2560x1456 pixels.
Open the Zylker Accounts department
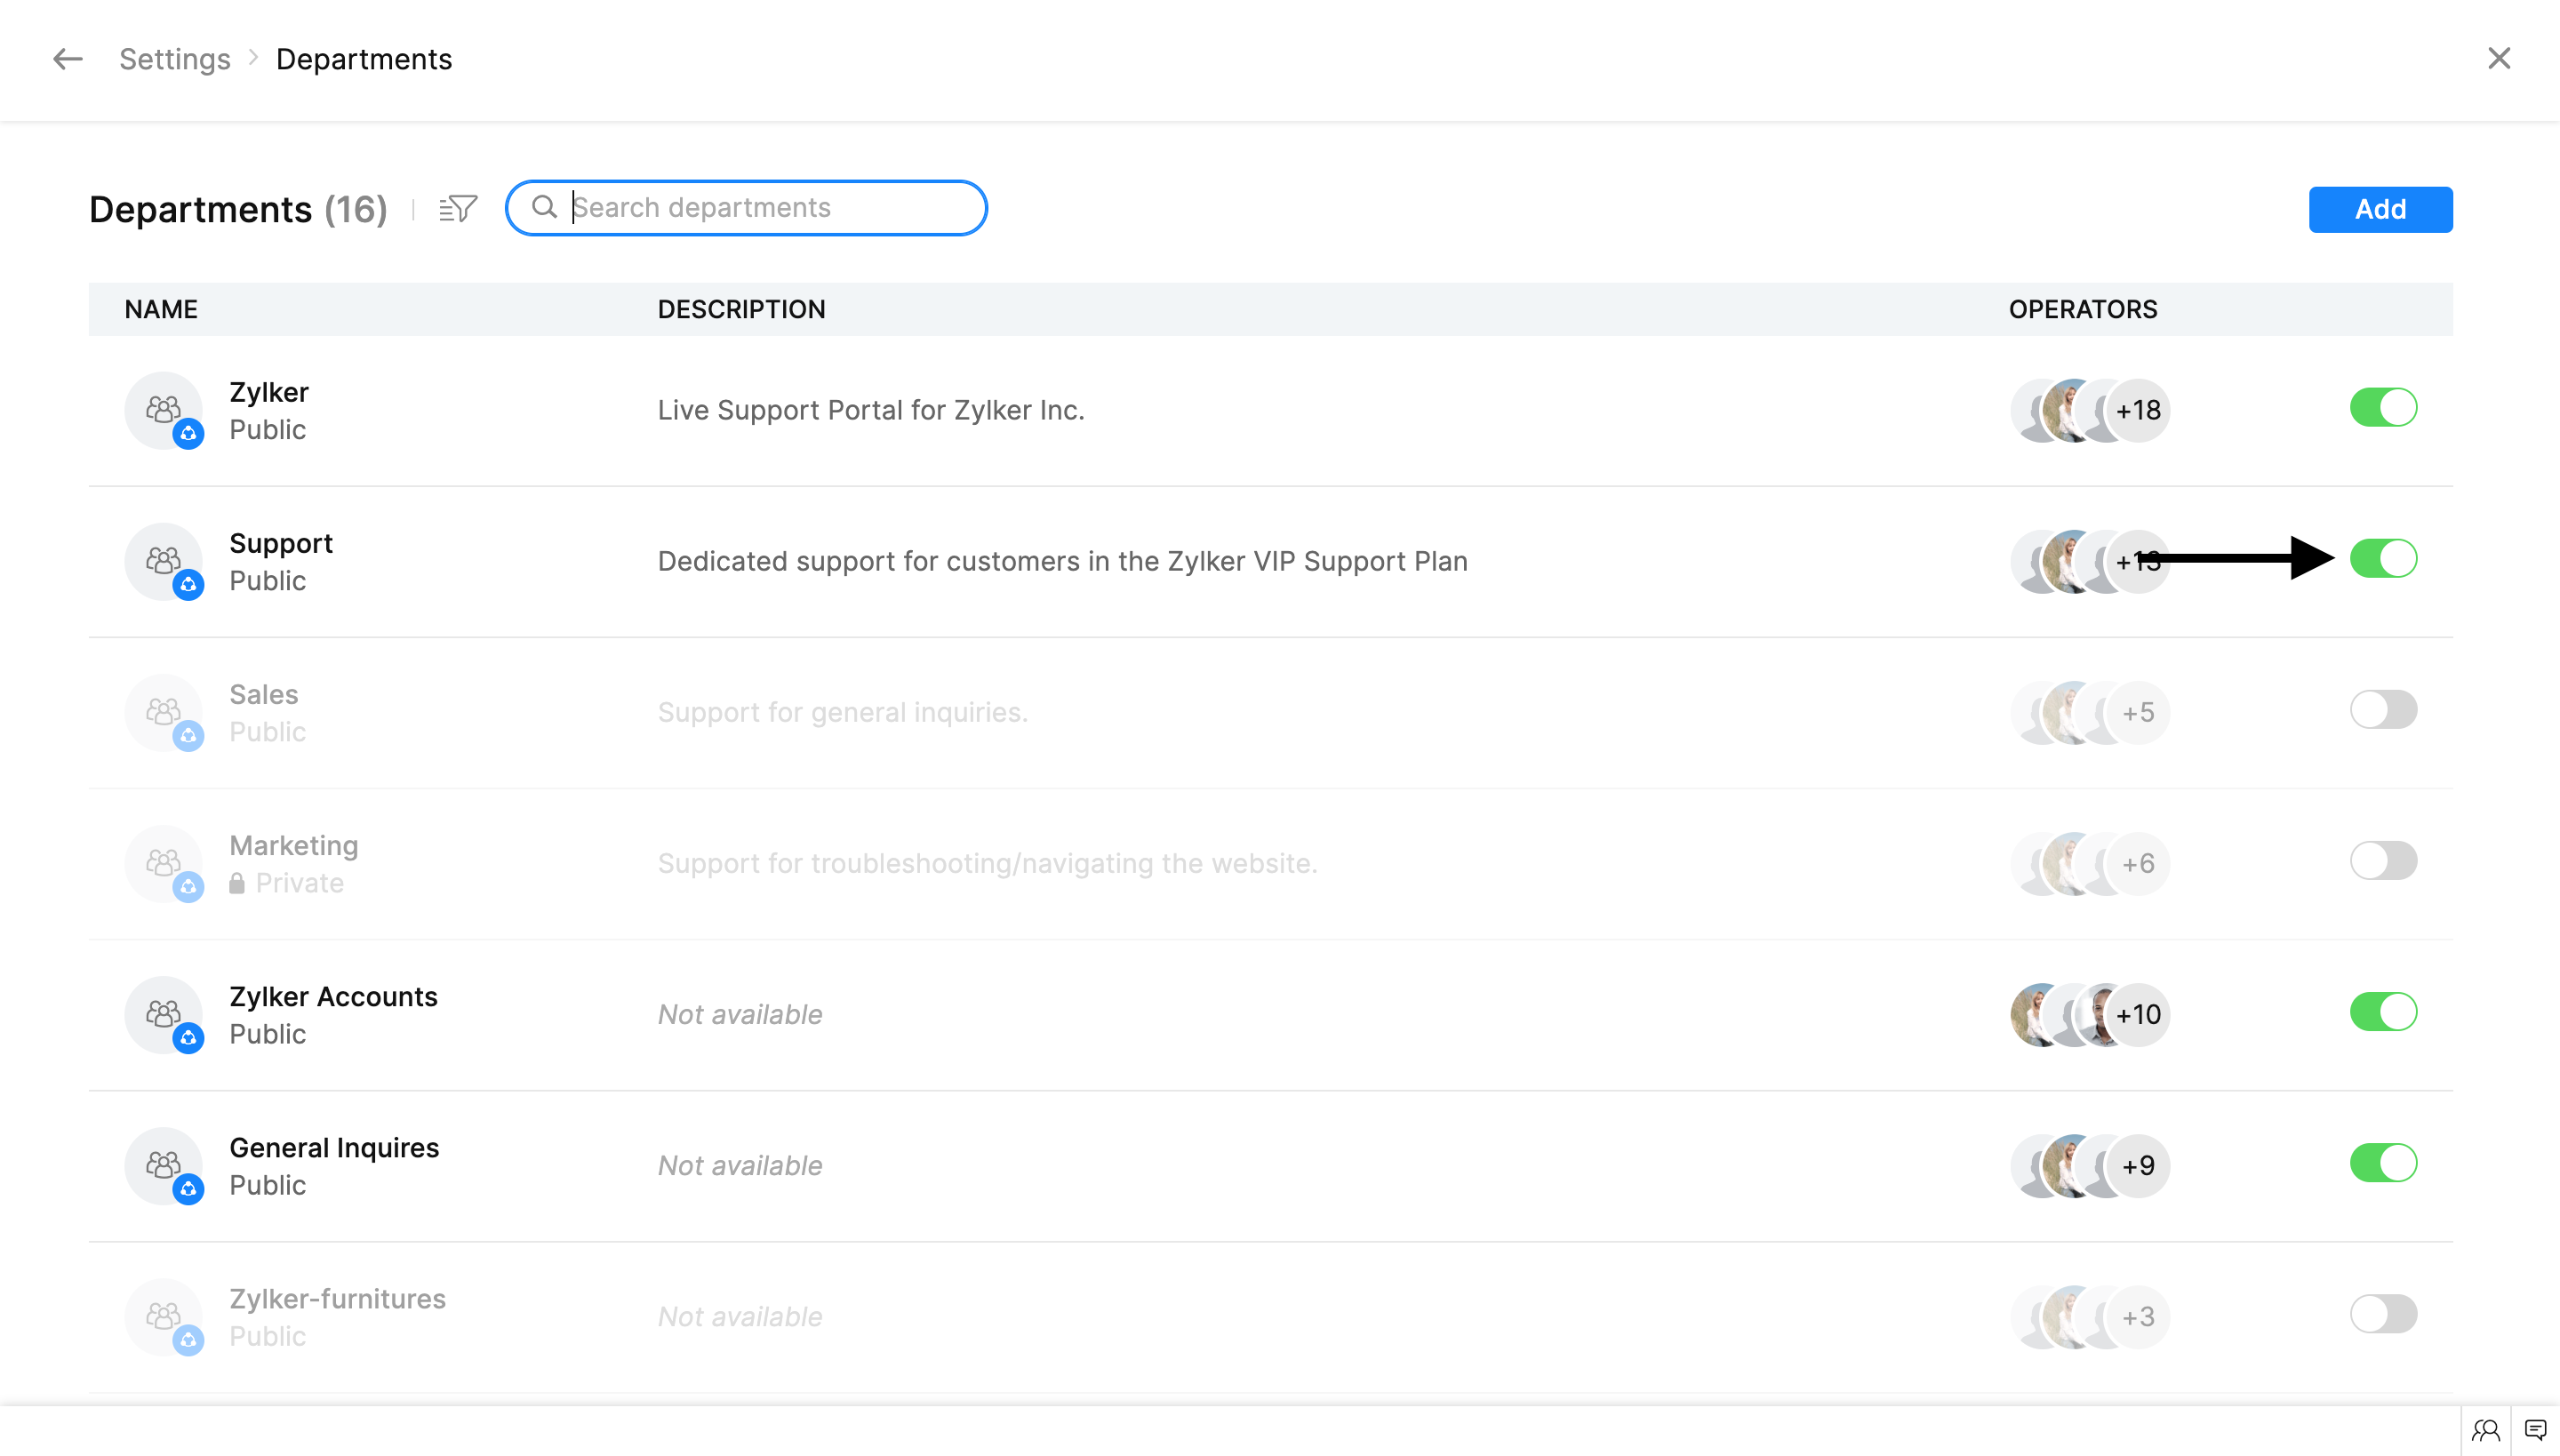pos(333,996)
